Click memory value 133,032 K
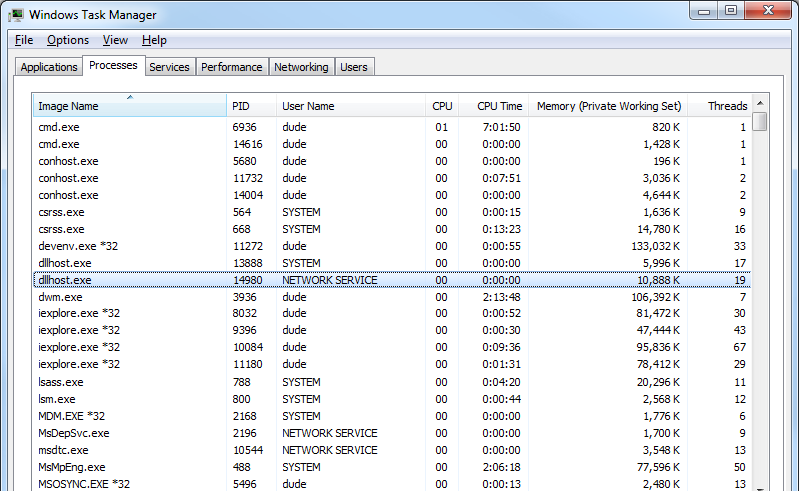Image resolution: width=800 pixels, height=491 pixels. [x=656, y=246]
